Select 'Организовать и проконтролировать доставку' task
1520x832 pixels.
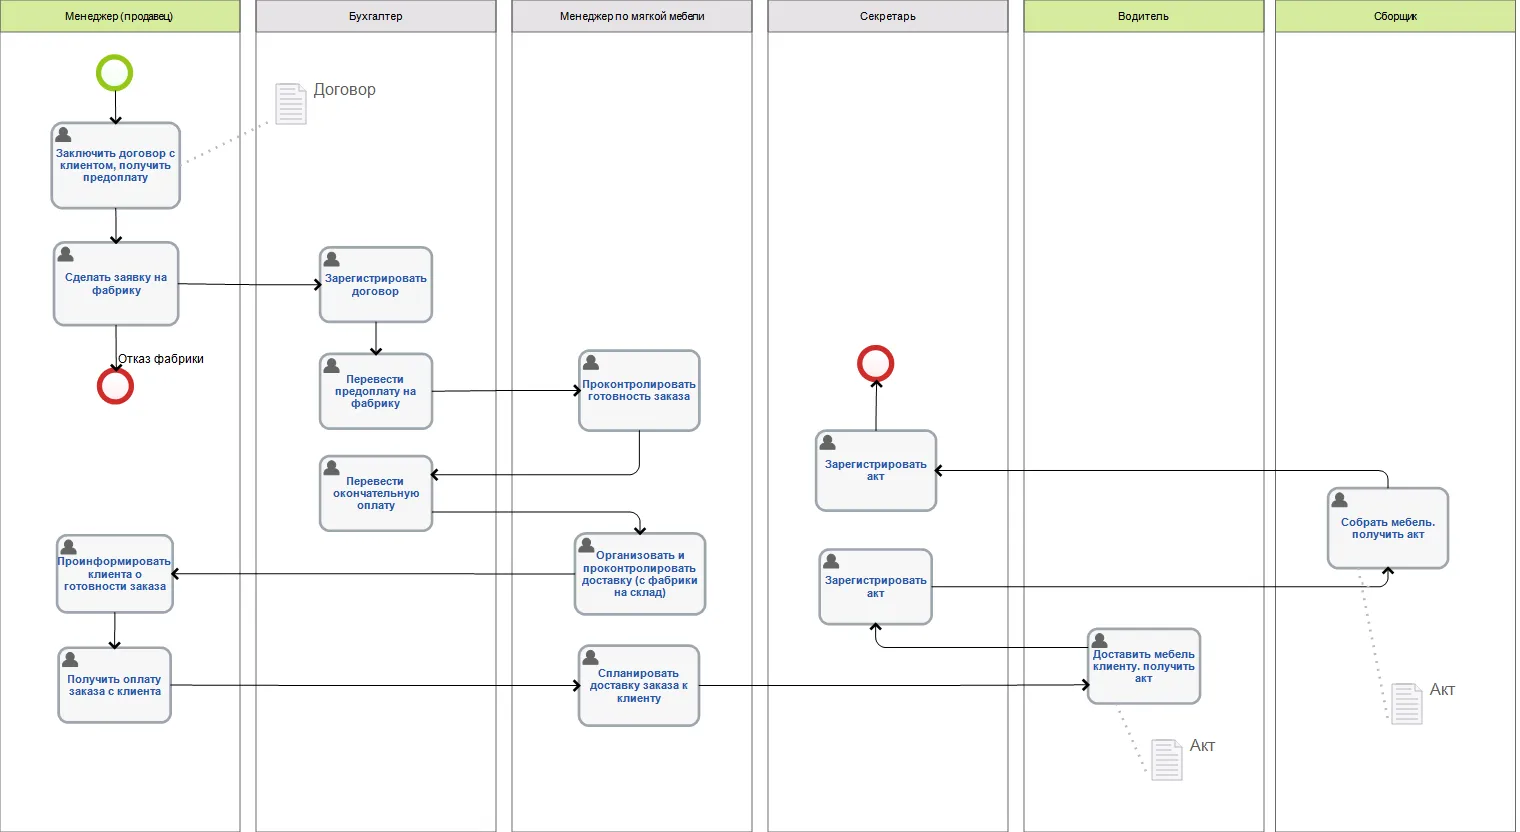coord(639,575)
